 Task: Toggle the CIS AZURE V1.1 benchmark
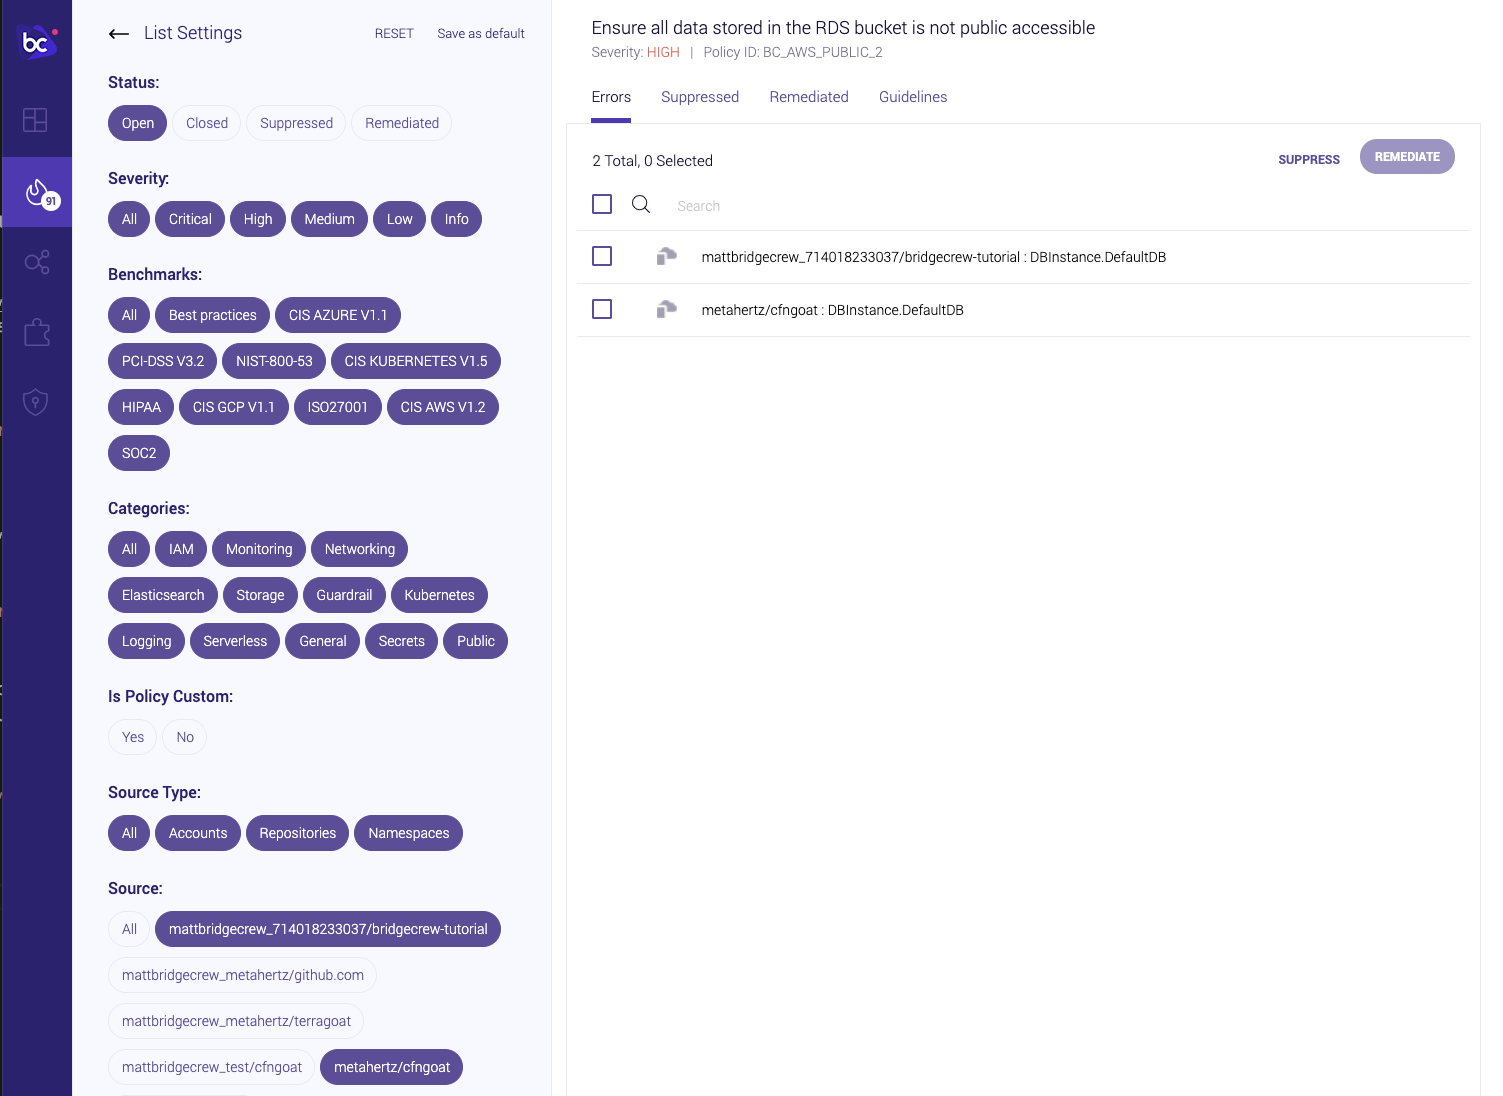click(338, 315)
